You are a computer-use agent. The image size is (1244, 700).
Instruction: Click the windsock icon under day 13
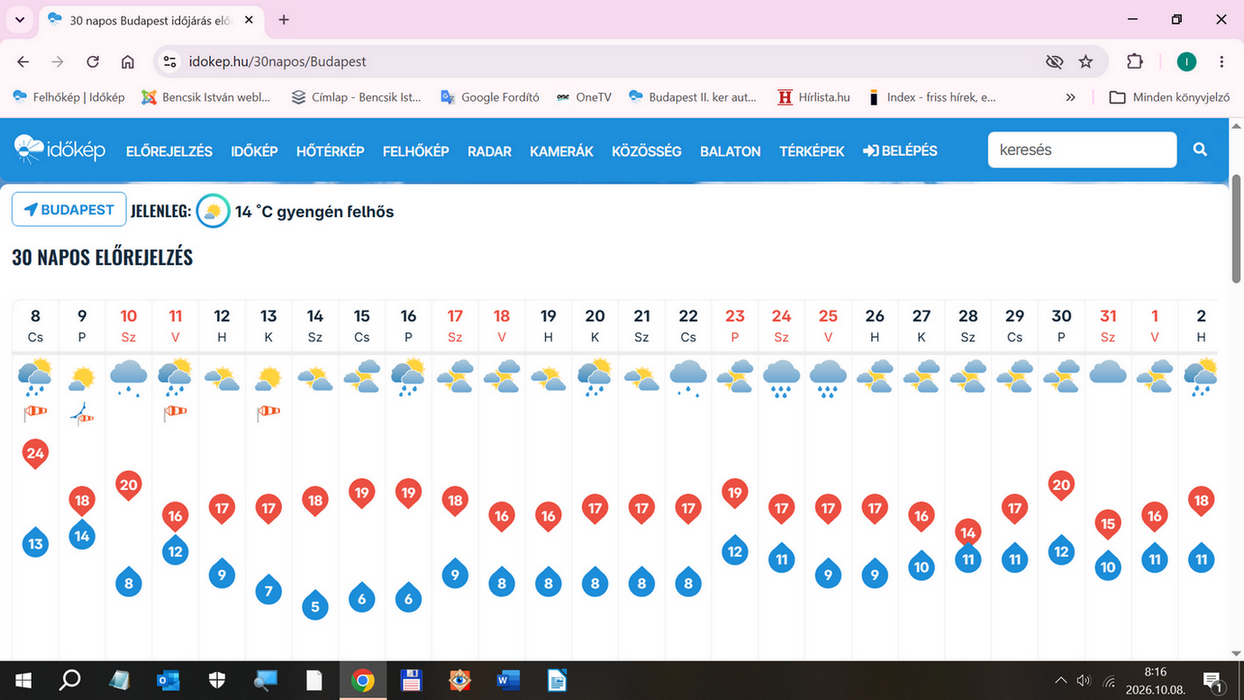(268, 411)
